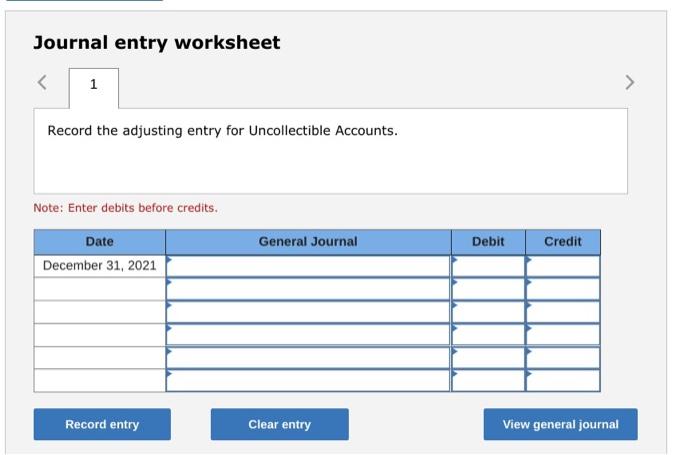The width and height of the screenshot is (700, 455).
Task: Click the December 31, 2021 date cell
Action: click(100, 266)
